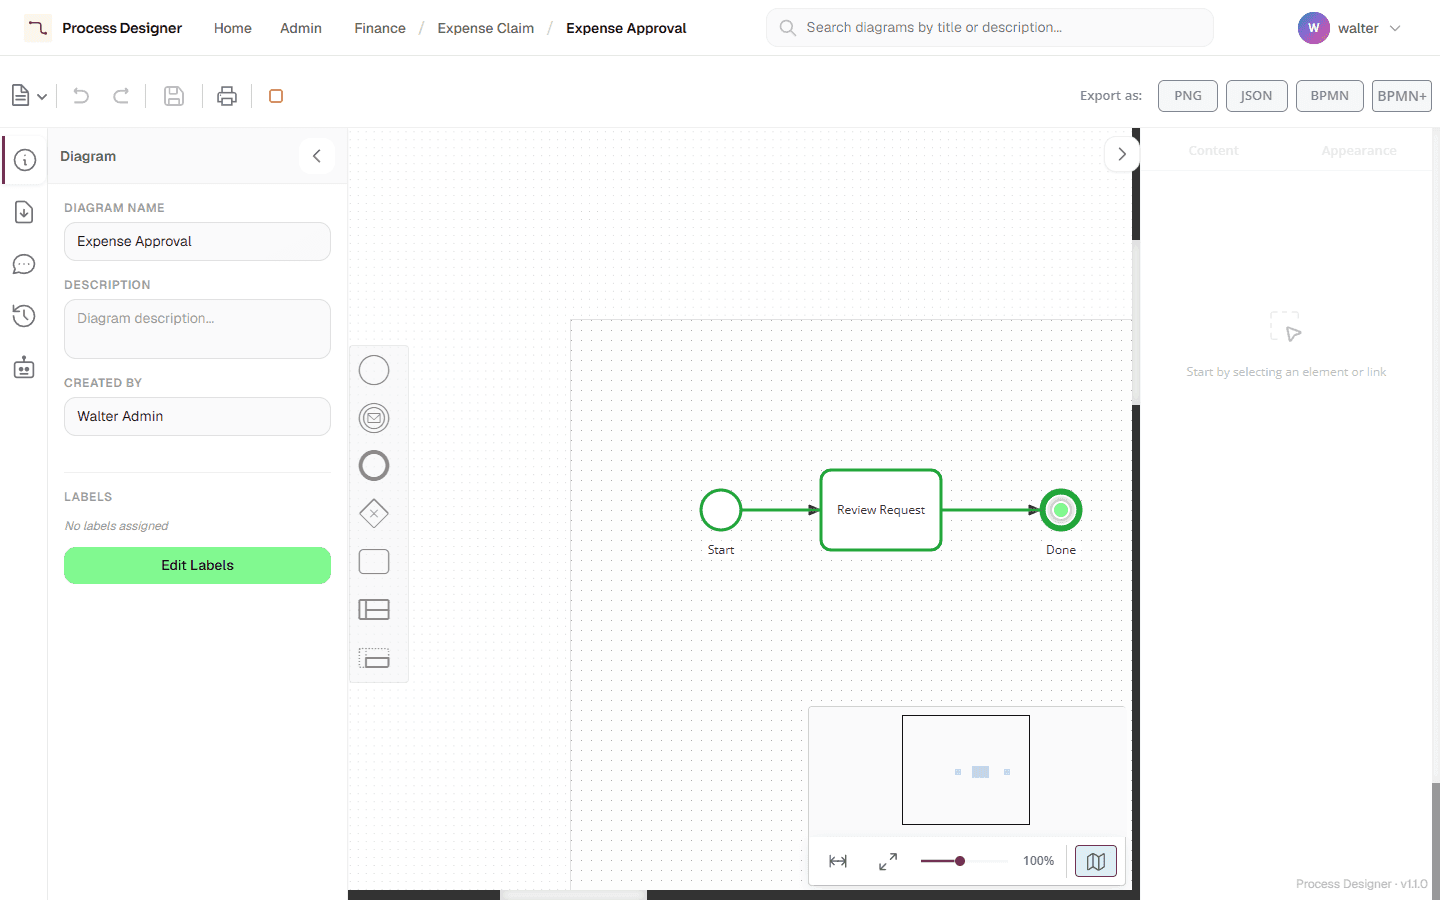
Task: Select the pool lane shape
Action: click(374, 610)
